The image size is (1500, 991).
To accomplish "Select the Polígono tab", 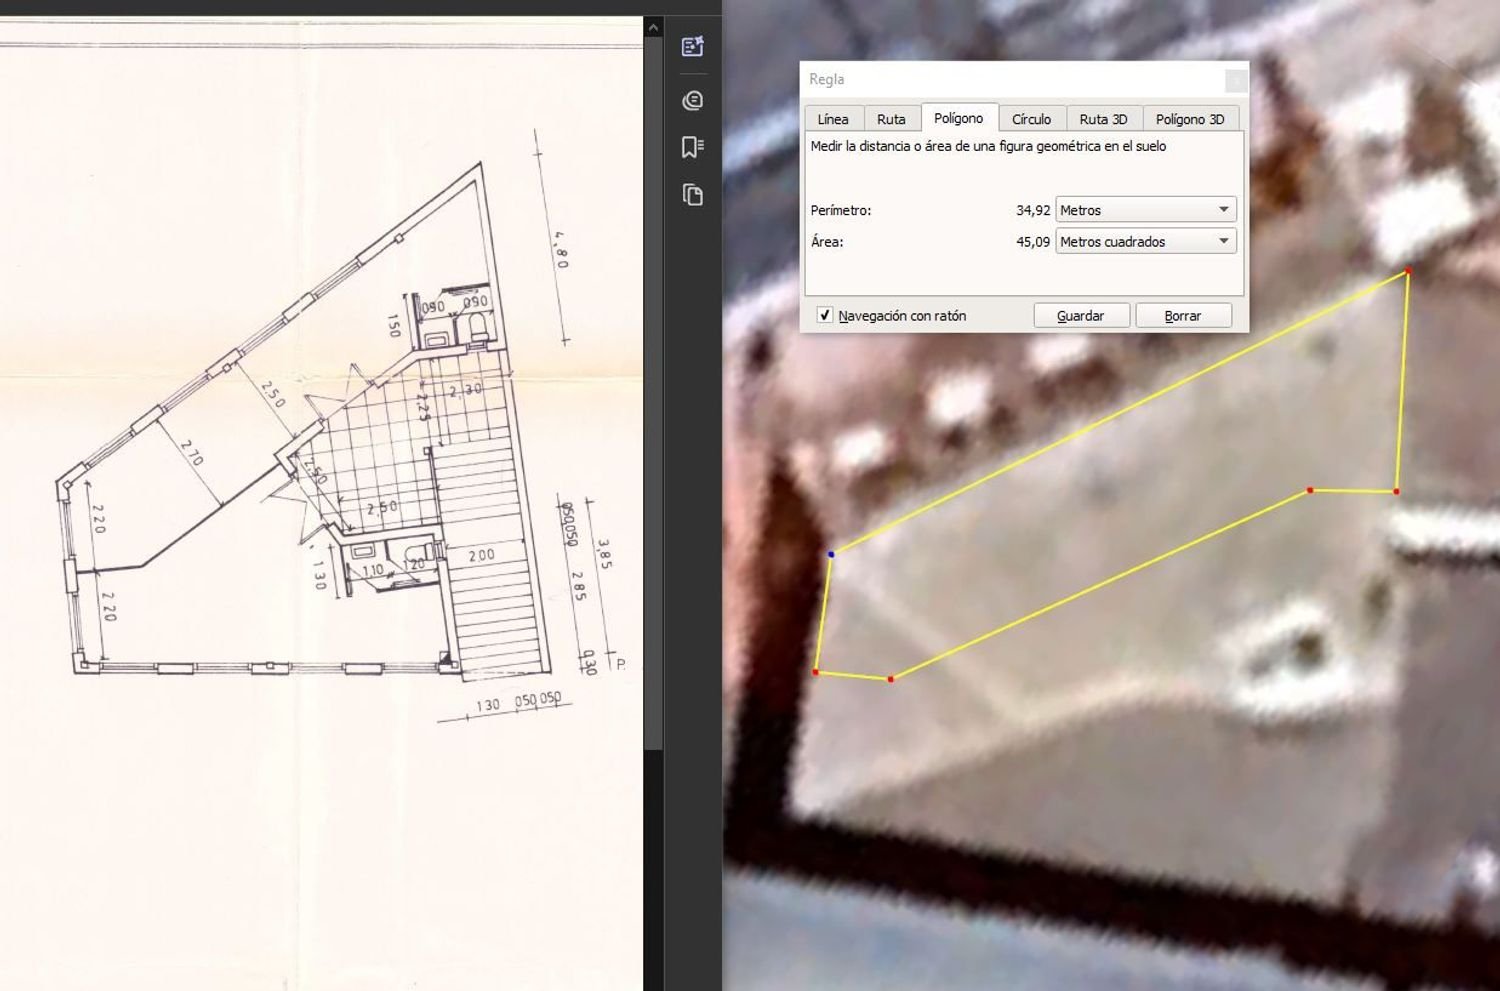I will click(x=958, y=118).
